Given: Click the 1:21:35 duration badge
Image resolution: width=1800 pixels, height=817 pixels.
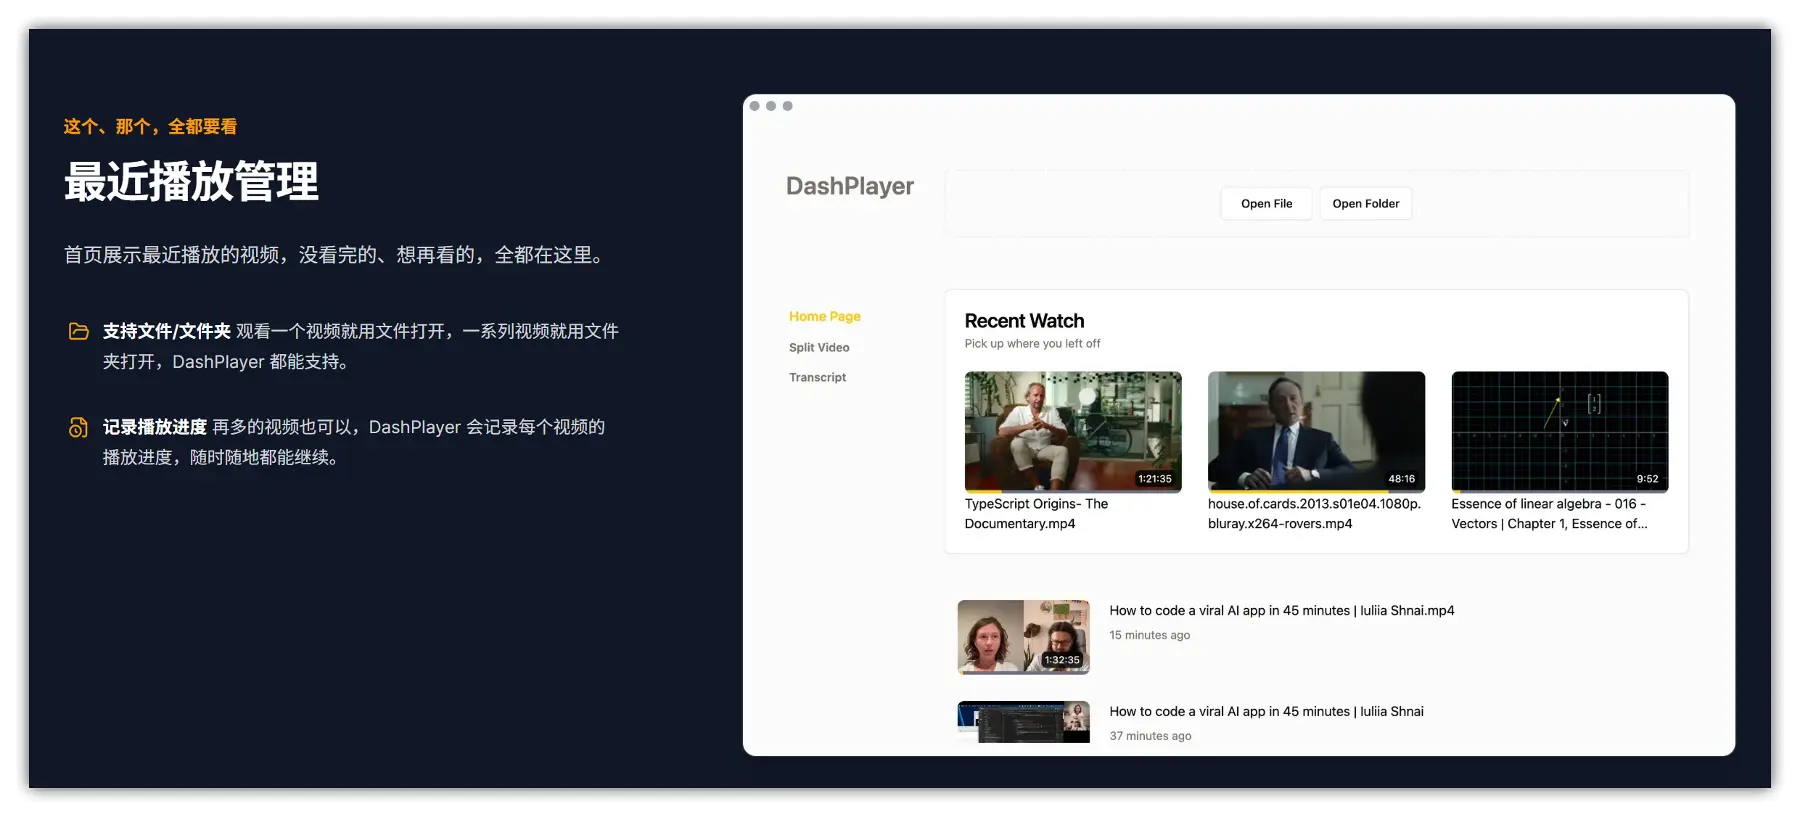Looking at the screenshot, I should (1154, 479).
